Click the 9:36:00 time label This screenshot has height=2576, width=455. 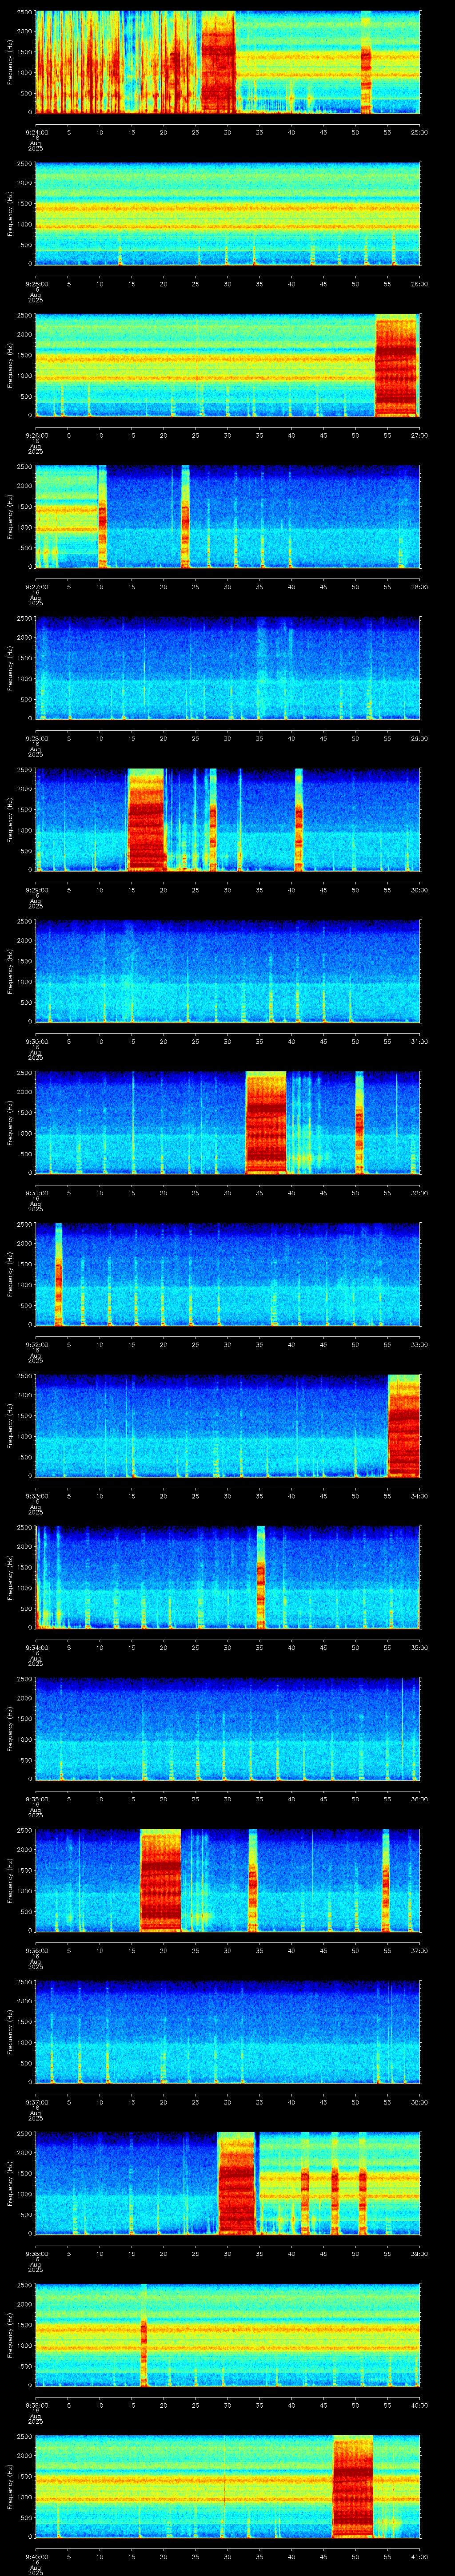pos(36,1950)
